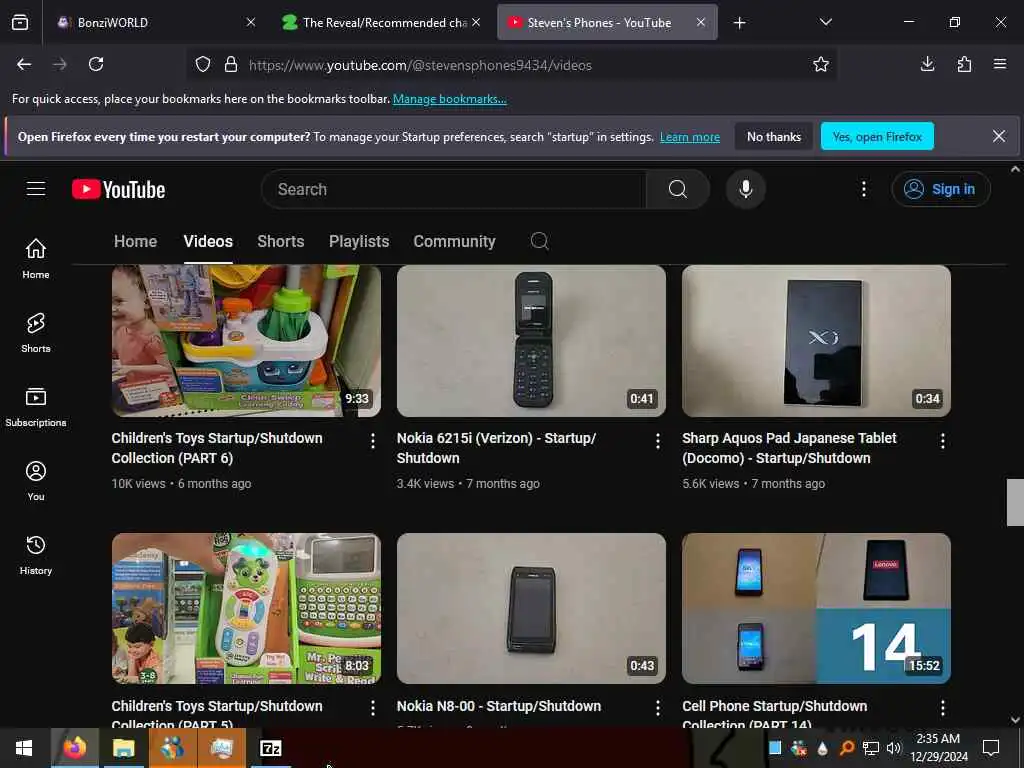
Task: View site info via the padlock
Action: tap(231, 64)
